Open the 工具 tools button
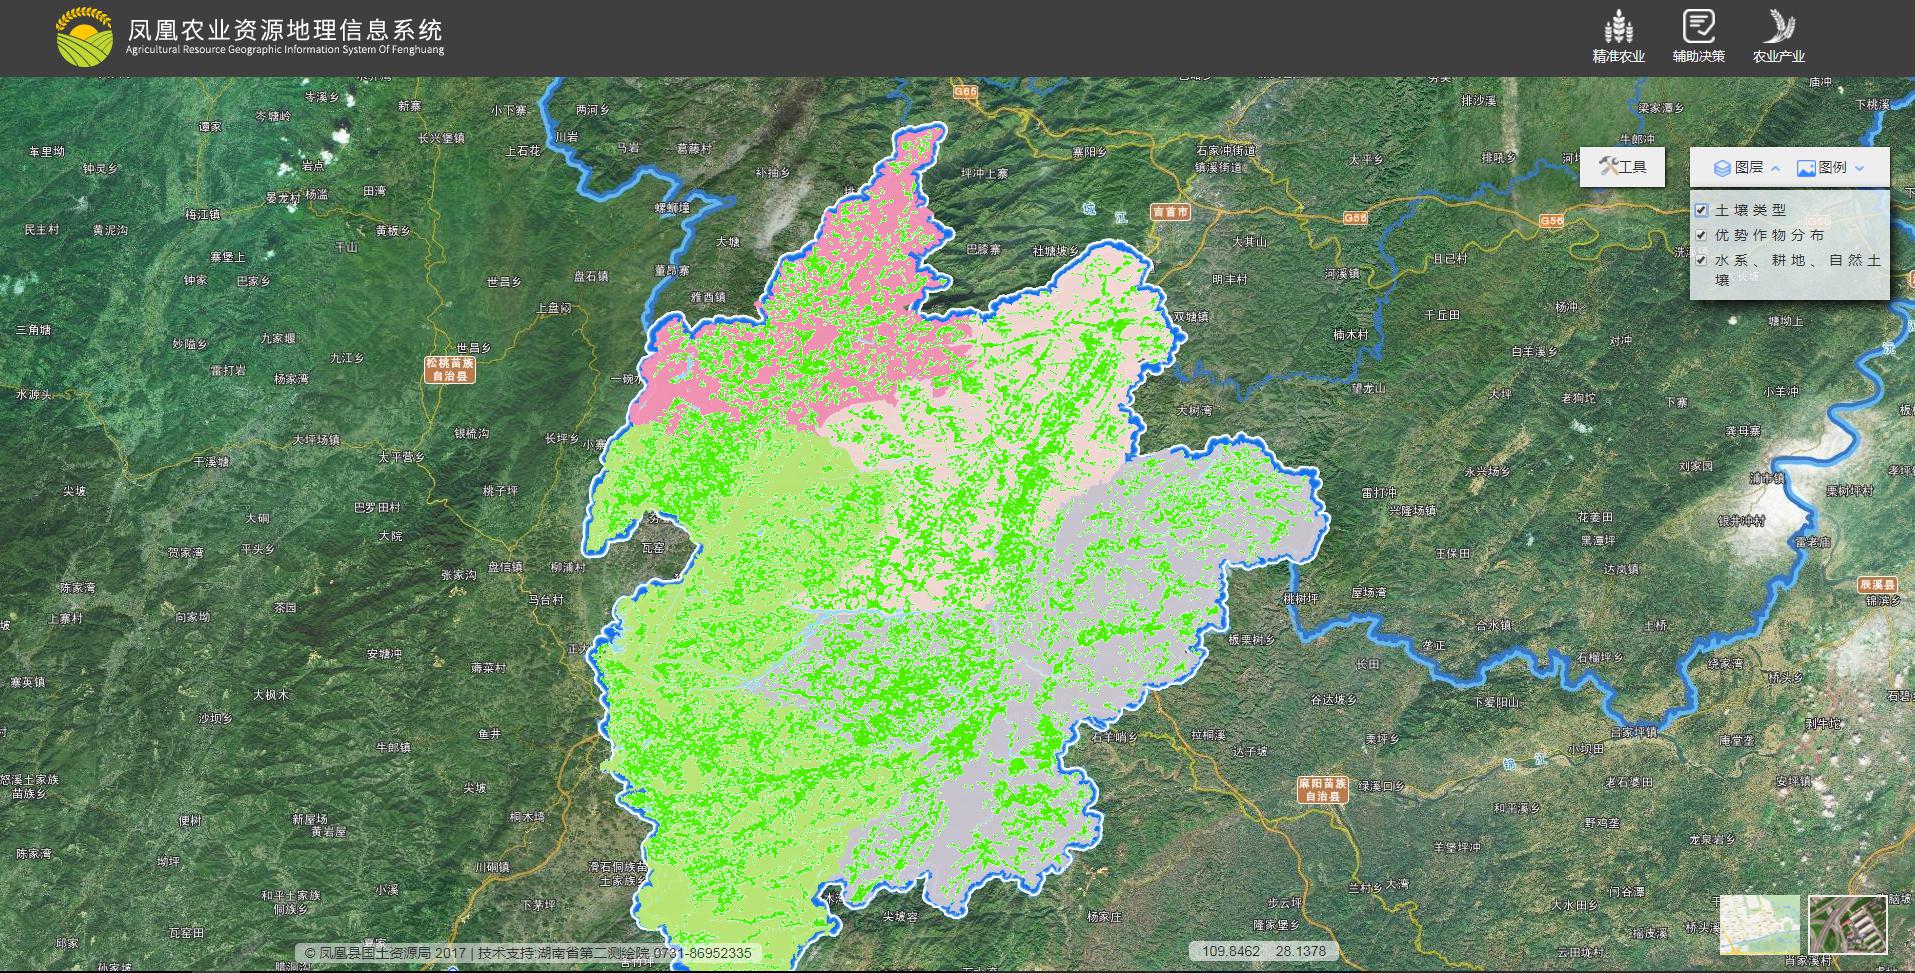The width and height of the screenshot is (1915, 973). [x=1622, y=167]
